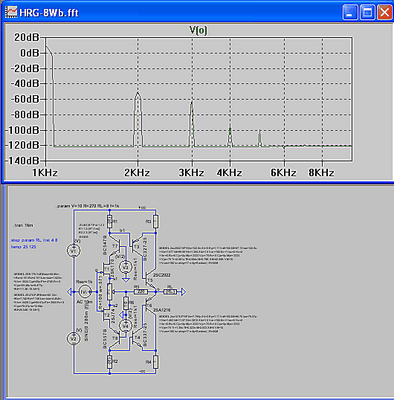394x400 pixels.
Task: Click the V3 voltage source symbol
Action: click(125, 266)
